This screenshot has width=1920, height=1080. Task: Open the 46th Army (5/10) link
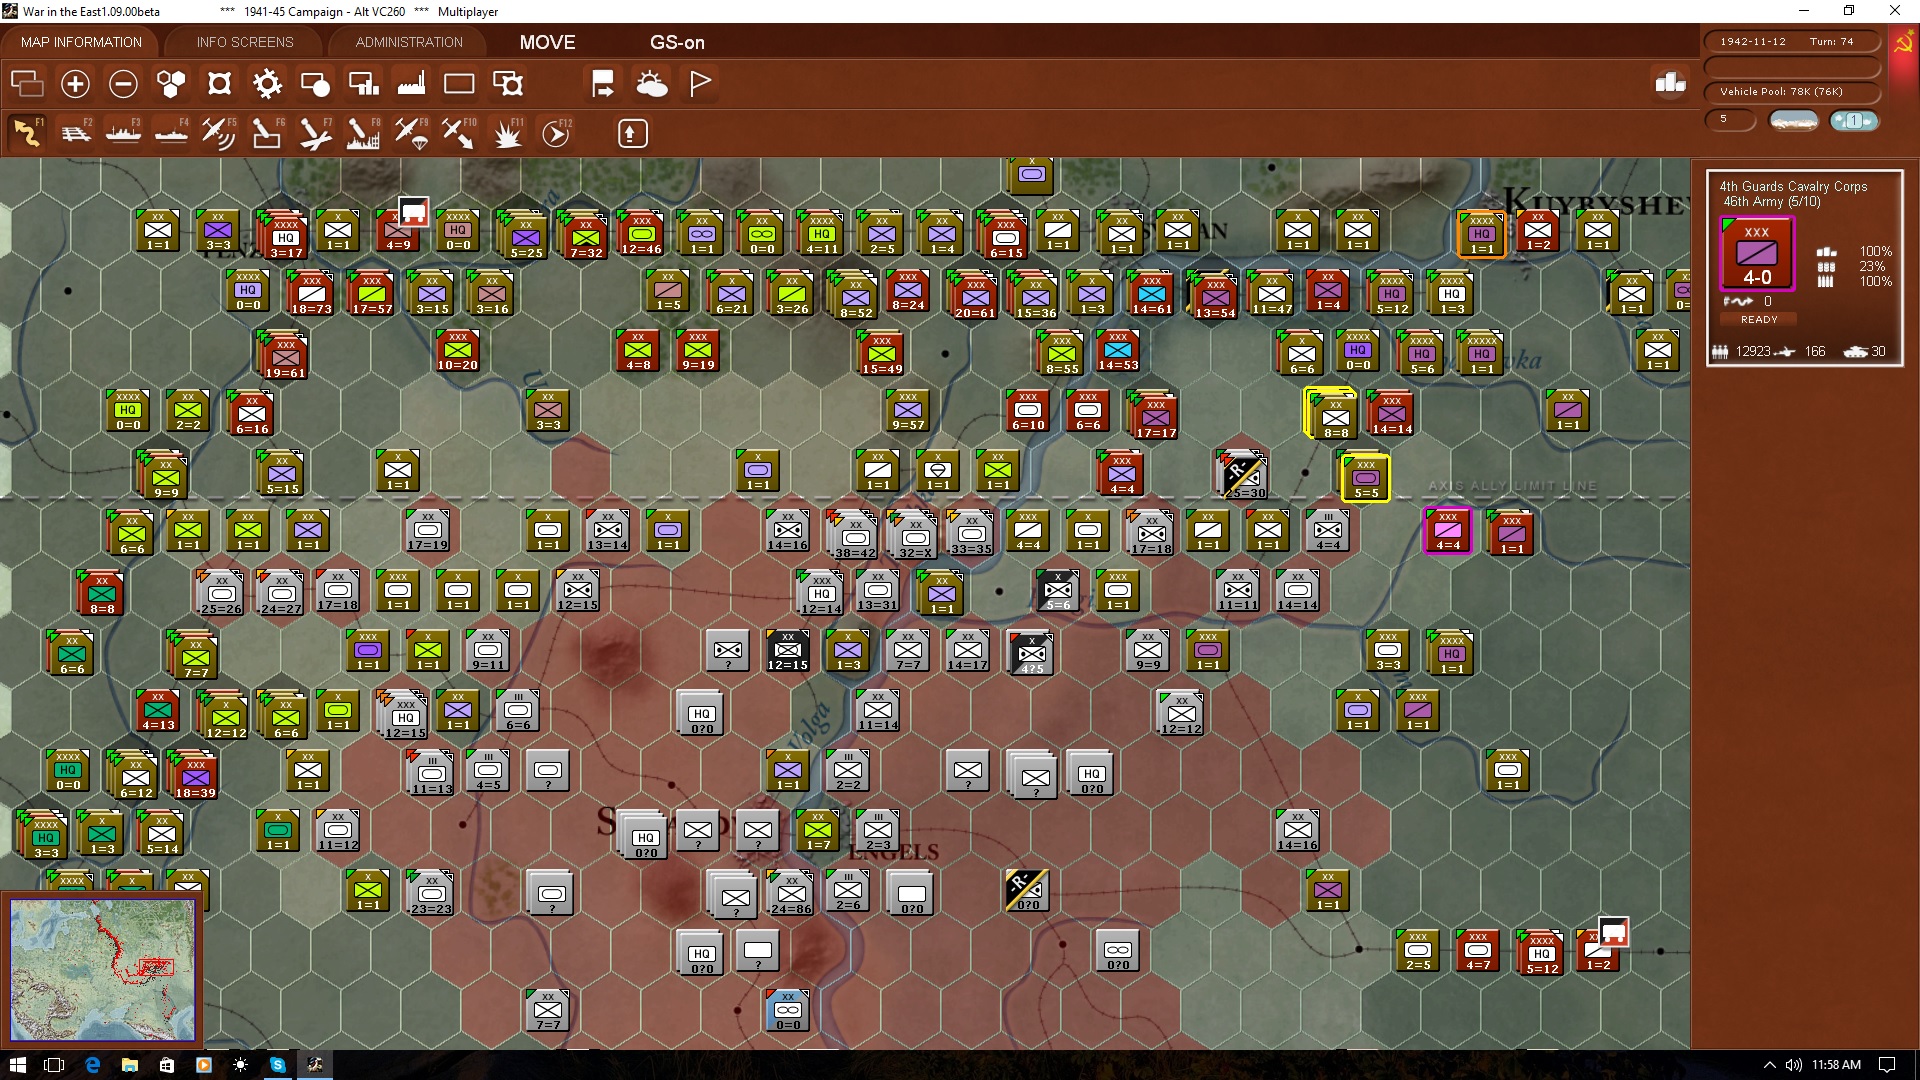1771,202
